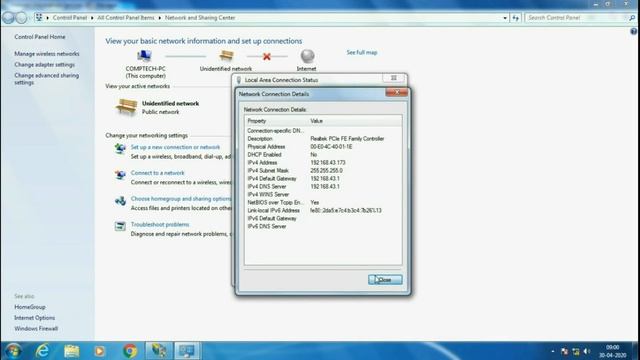Open Change advanced sharing settings
This screenshot has height=360, width=640.
coord(47,79)
